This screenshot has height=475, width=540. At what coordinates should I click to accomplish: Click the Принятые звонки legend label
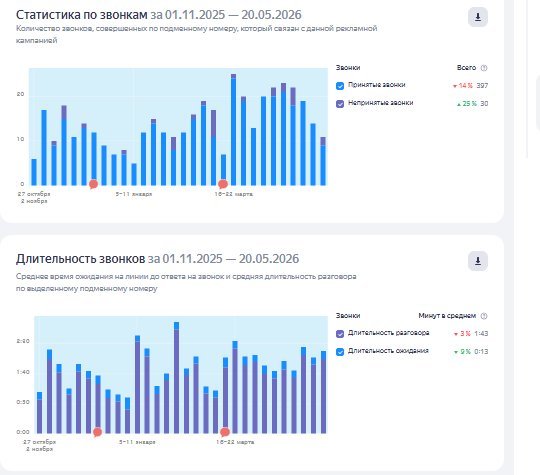coord(376,85)
